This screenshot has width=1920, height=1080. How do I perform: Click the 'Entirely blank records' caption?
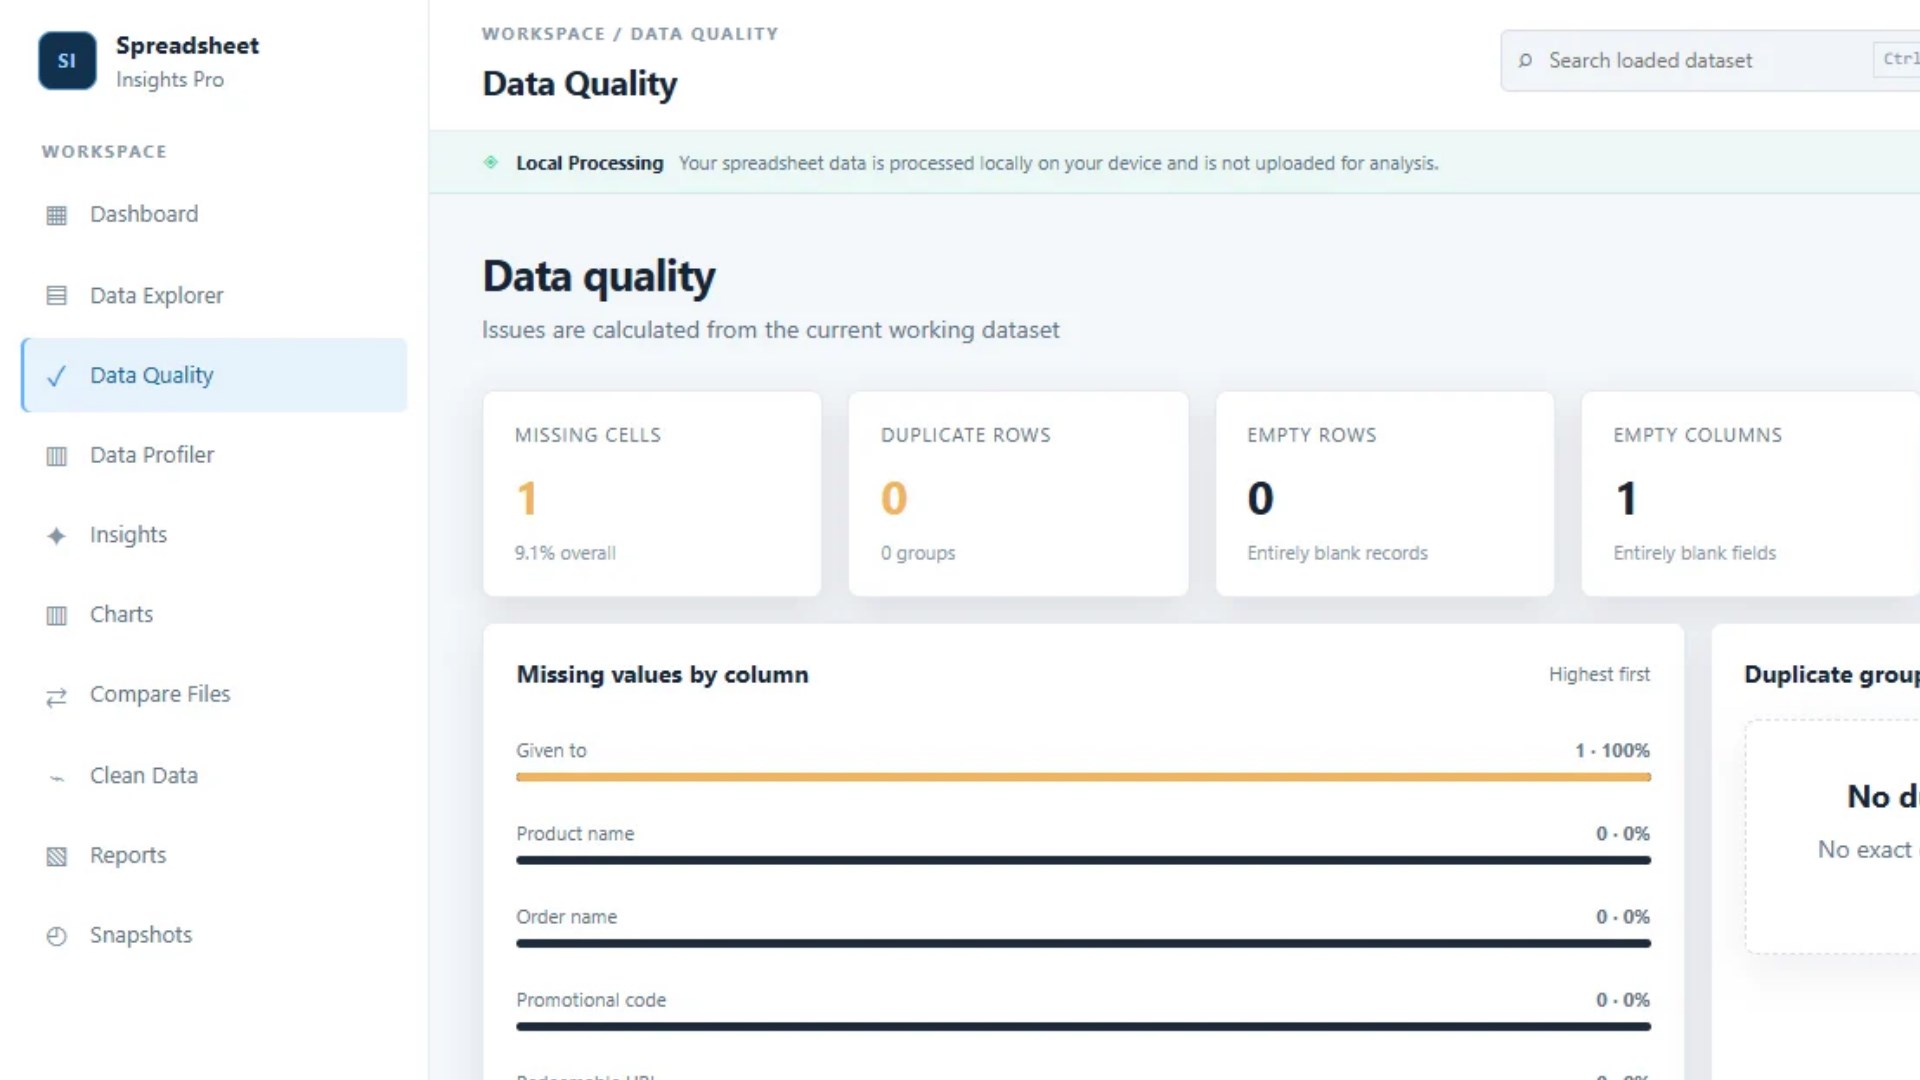point(1337,553)
